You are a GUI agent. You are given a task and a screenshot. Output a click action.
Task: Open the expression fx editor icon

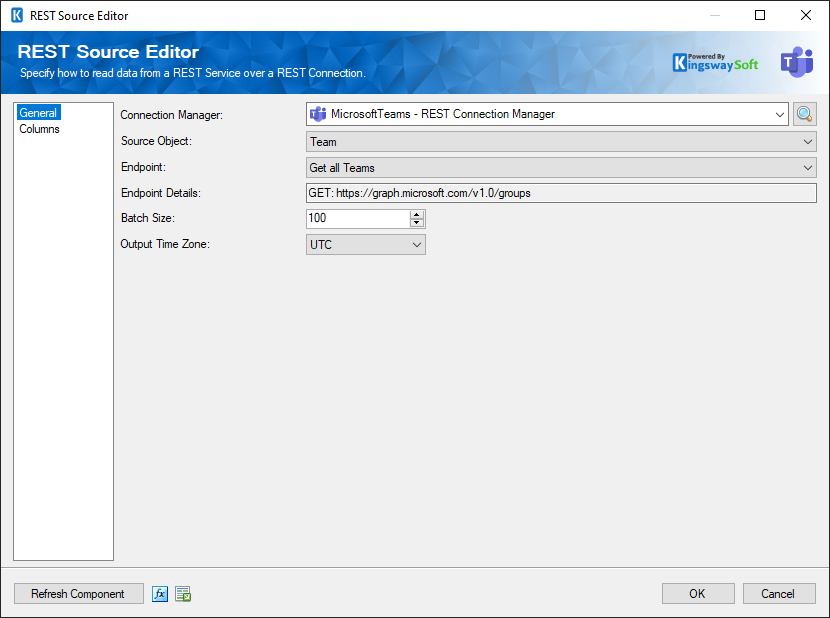click(x=160, y=594)
